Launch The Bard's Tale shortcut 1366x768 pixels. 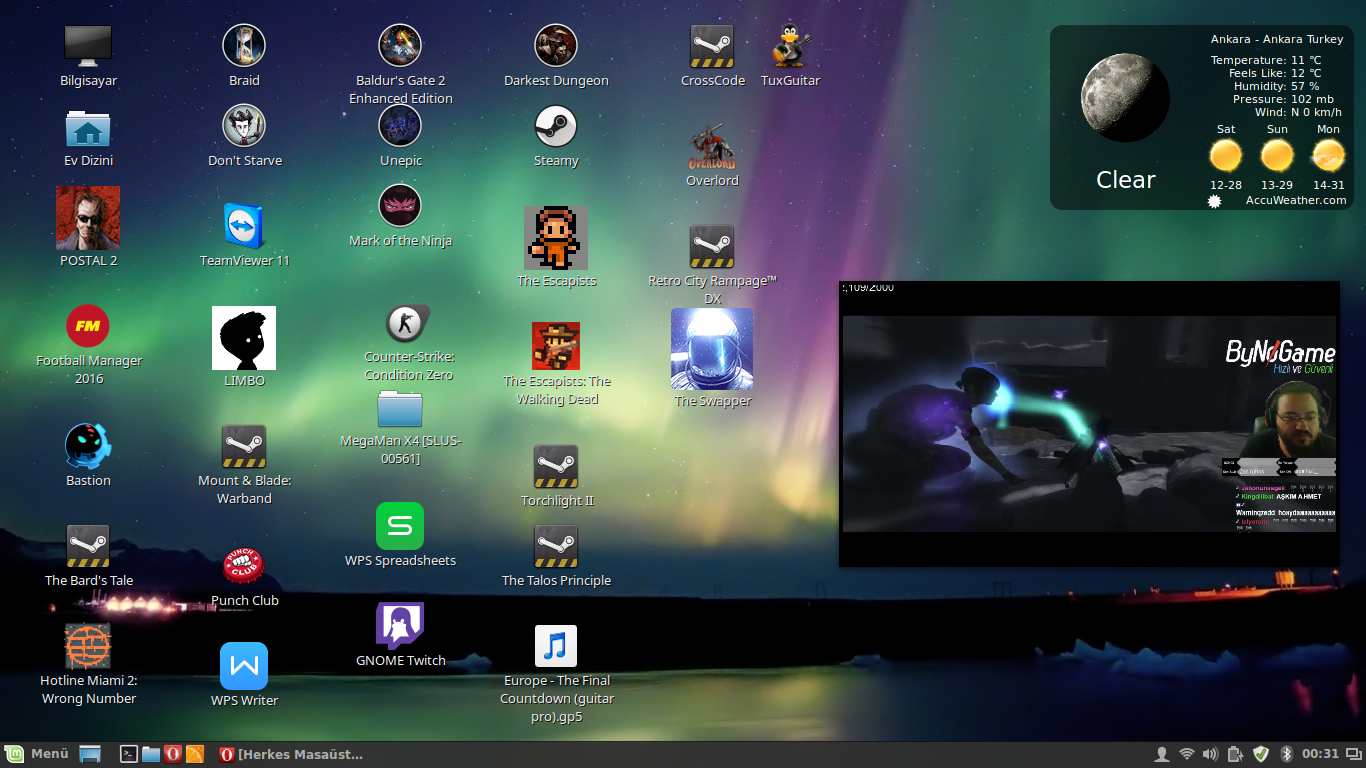88,546
